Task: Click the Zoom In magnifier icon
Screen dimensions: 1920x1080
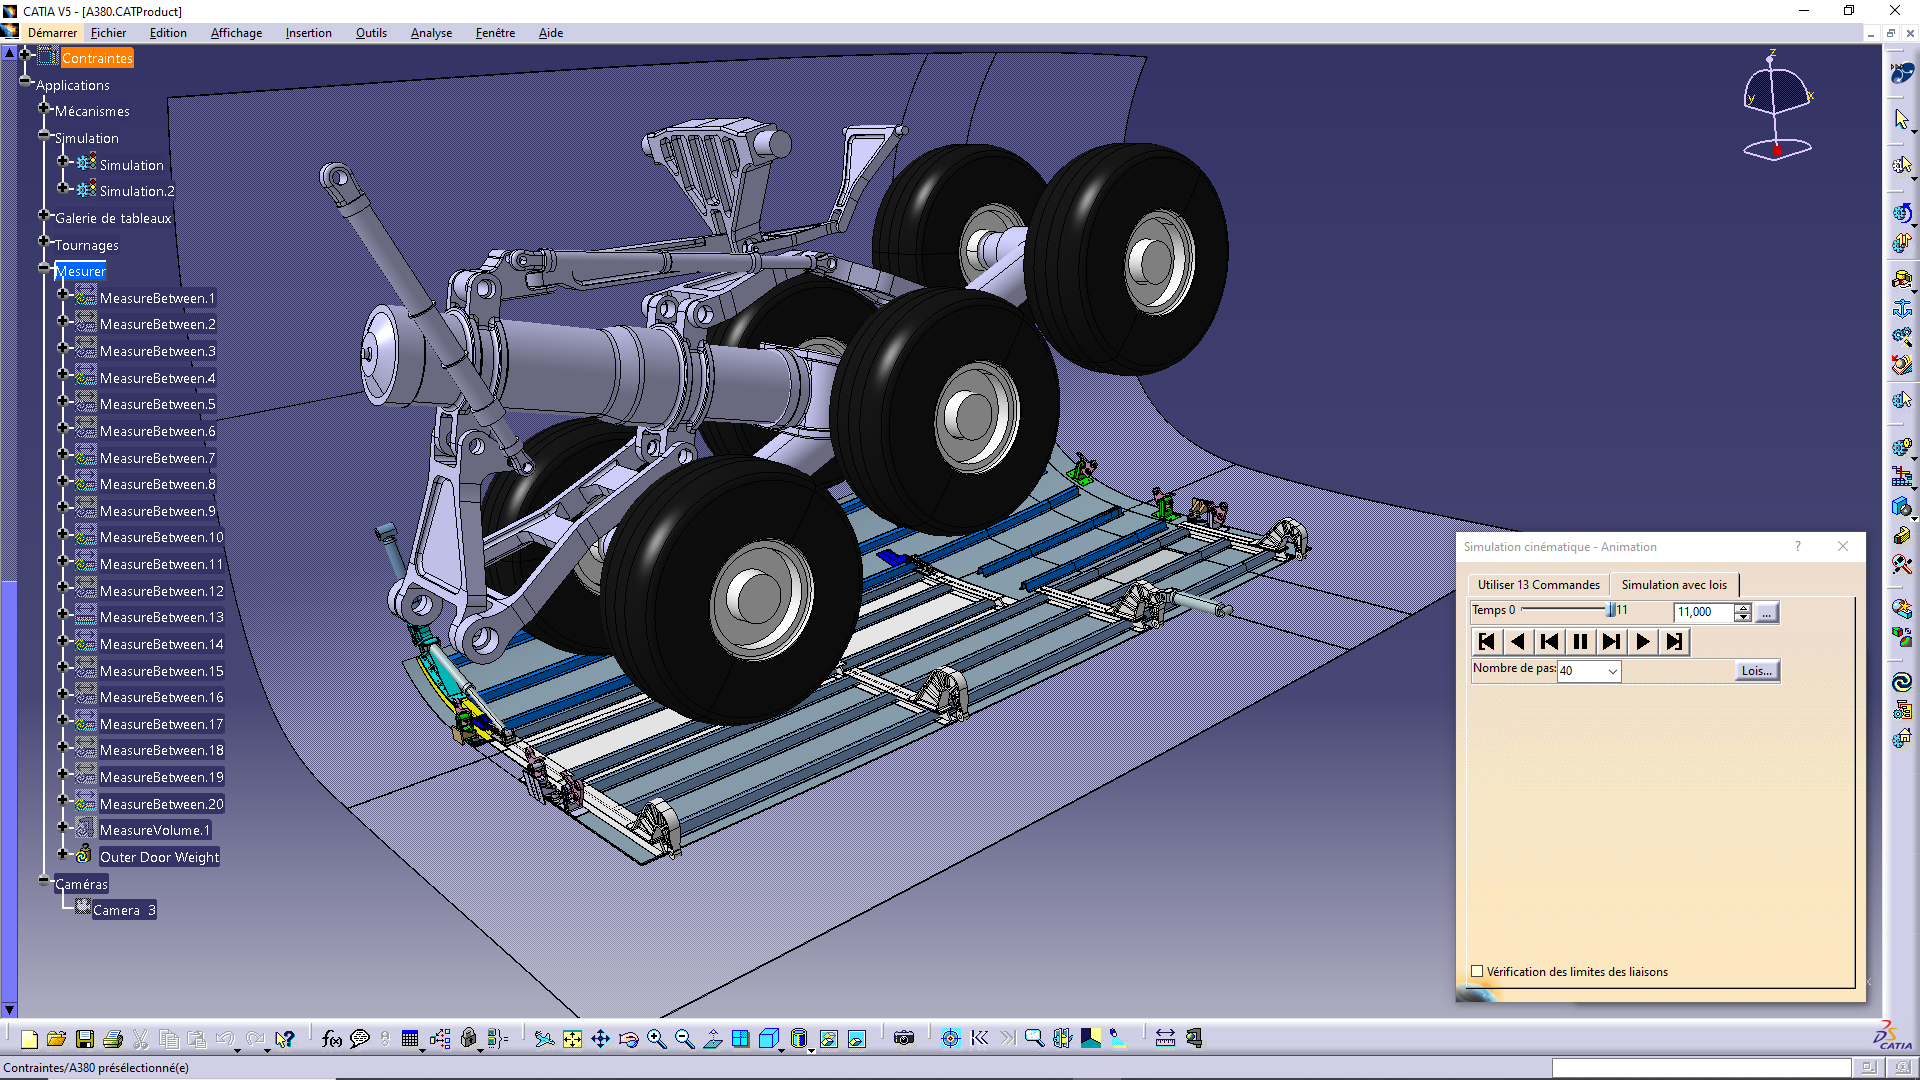Action: 656,1039
